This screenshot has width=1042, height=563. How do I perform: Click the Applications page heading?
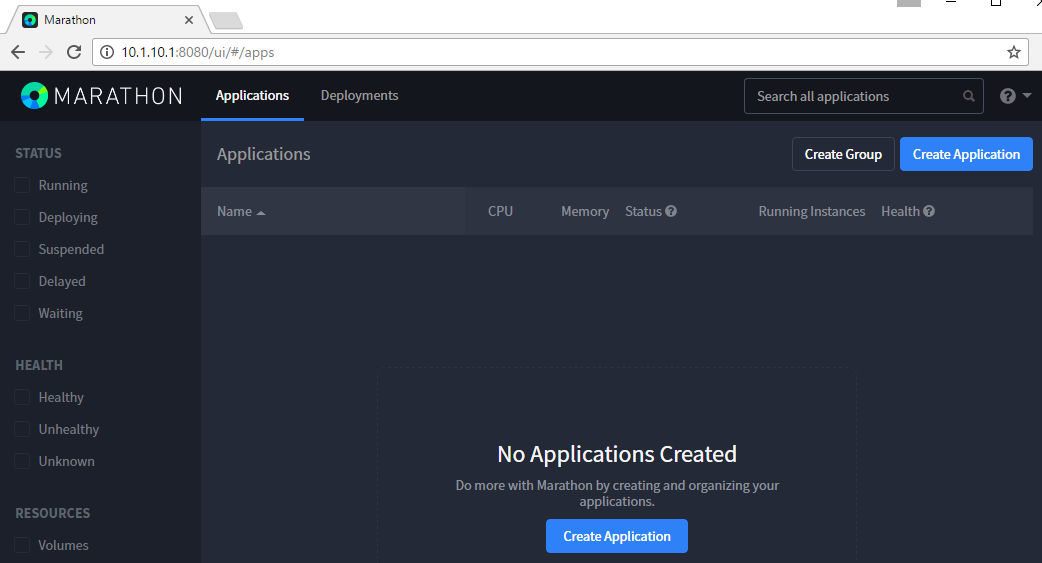point(264,154)
